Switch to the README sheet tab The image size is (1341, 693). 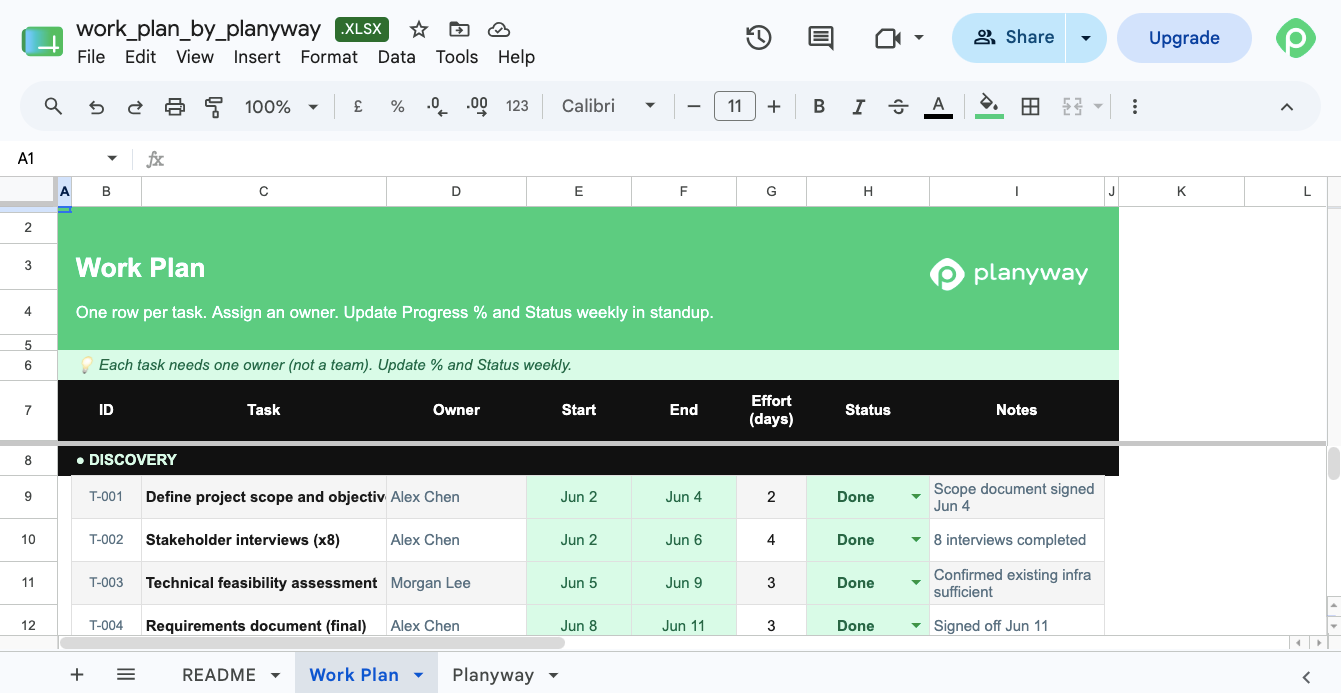tap(218, 675)
